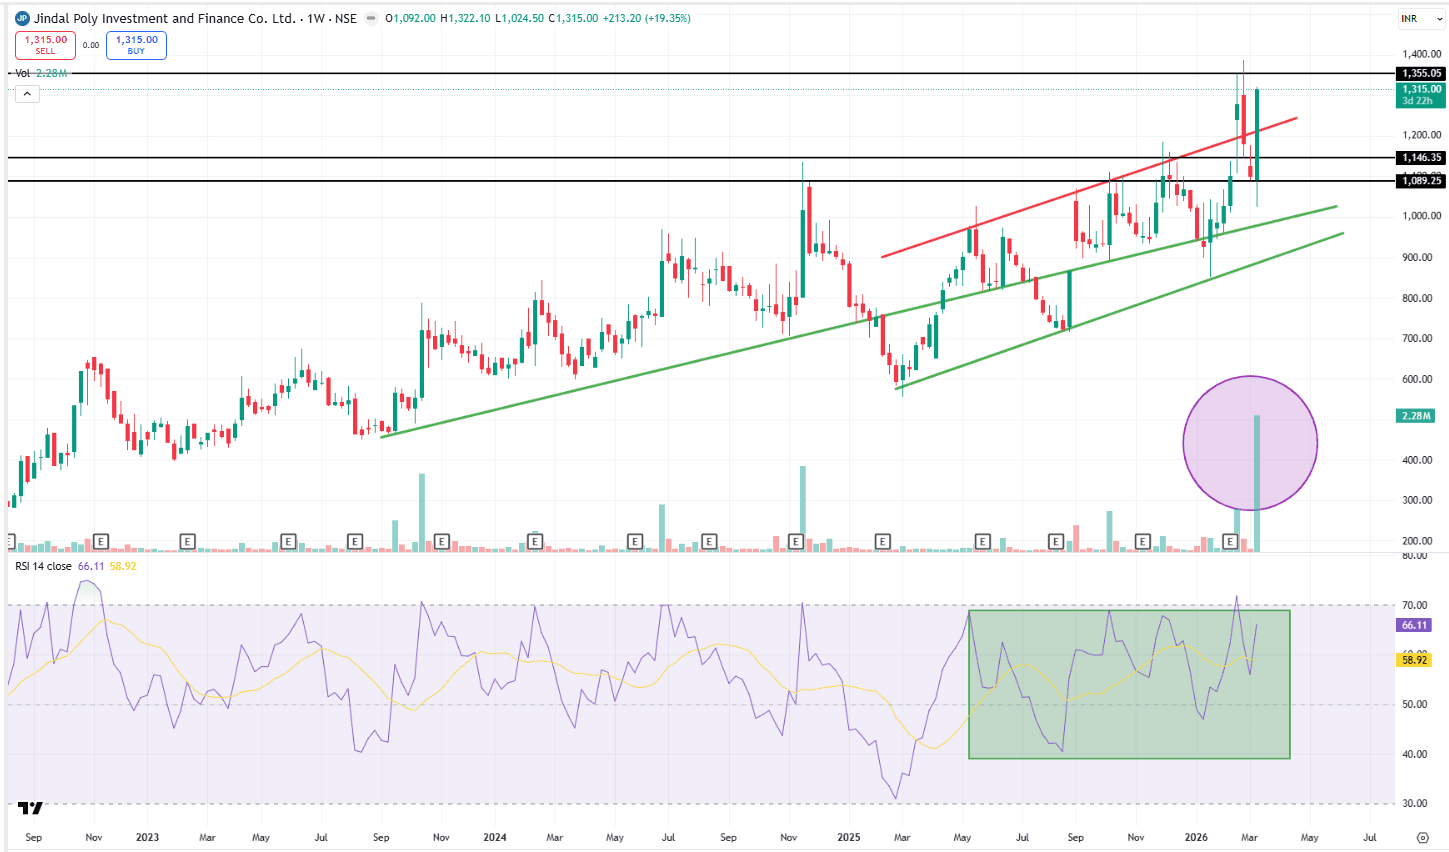Click the 2026 label on the time axis
1449x852 pixels.
click(x=1196, y=837)
